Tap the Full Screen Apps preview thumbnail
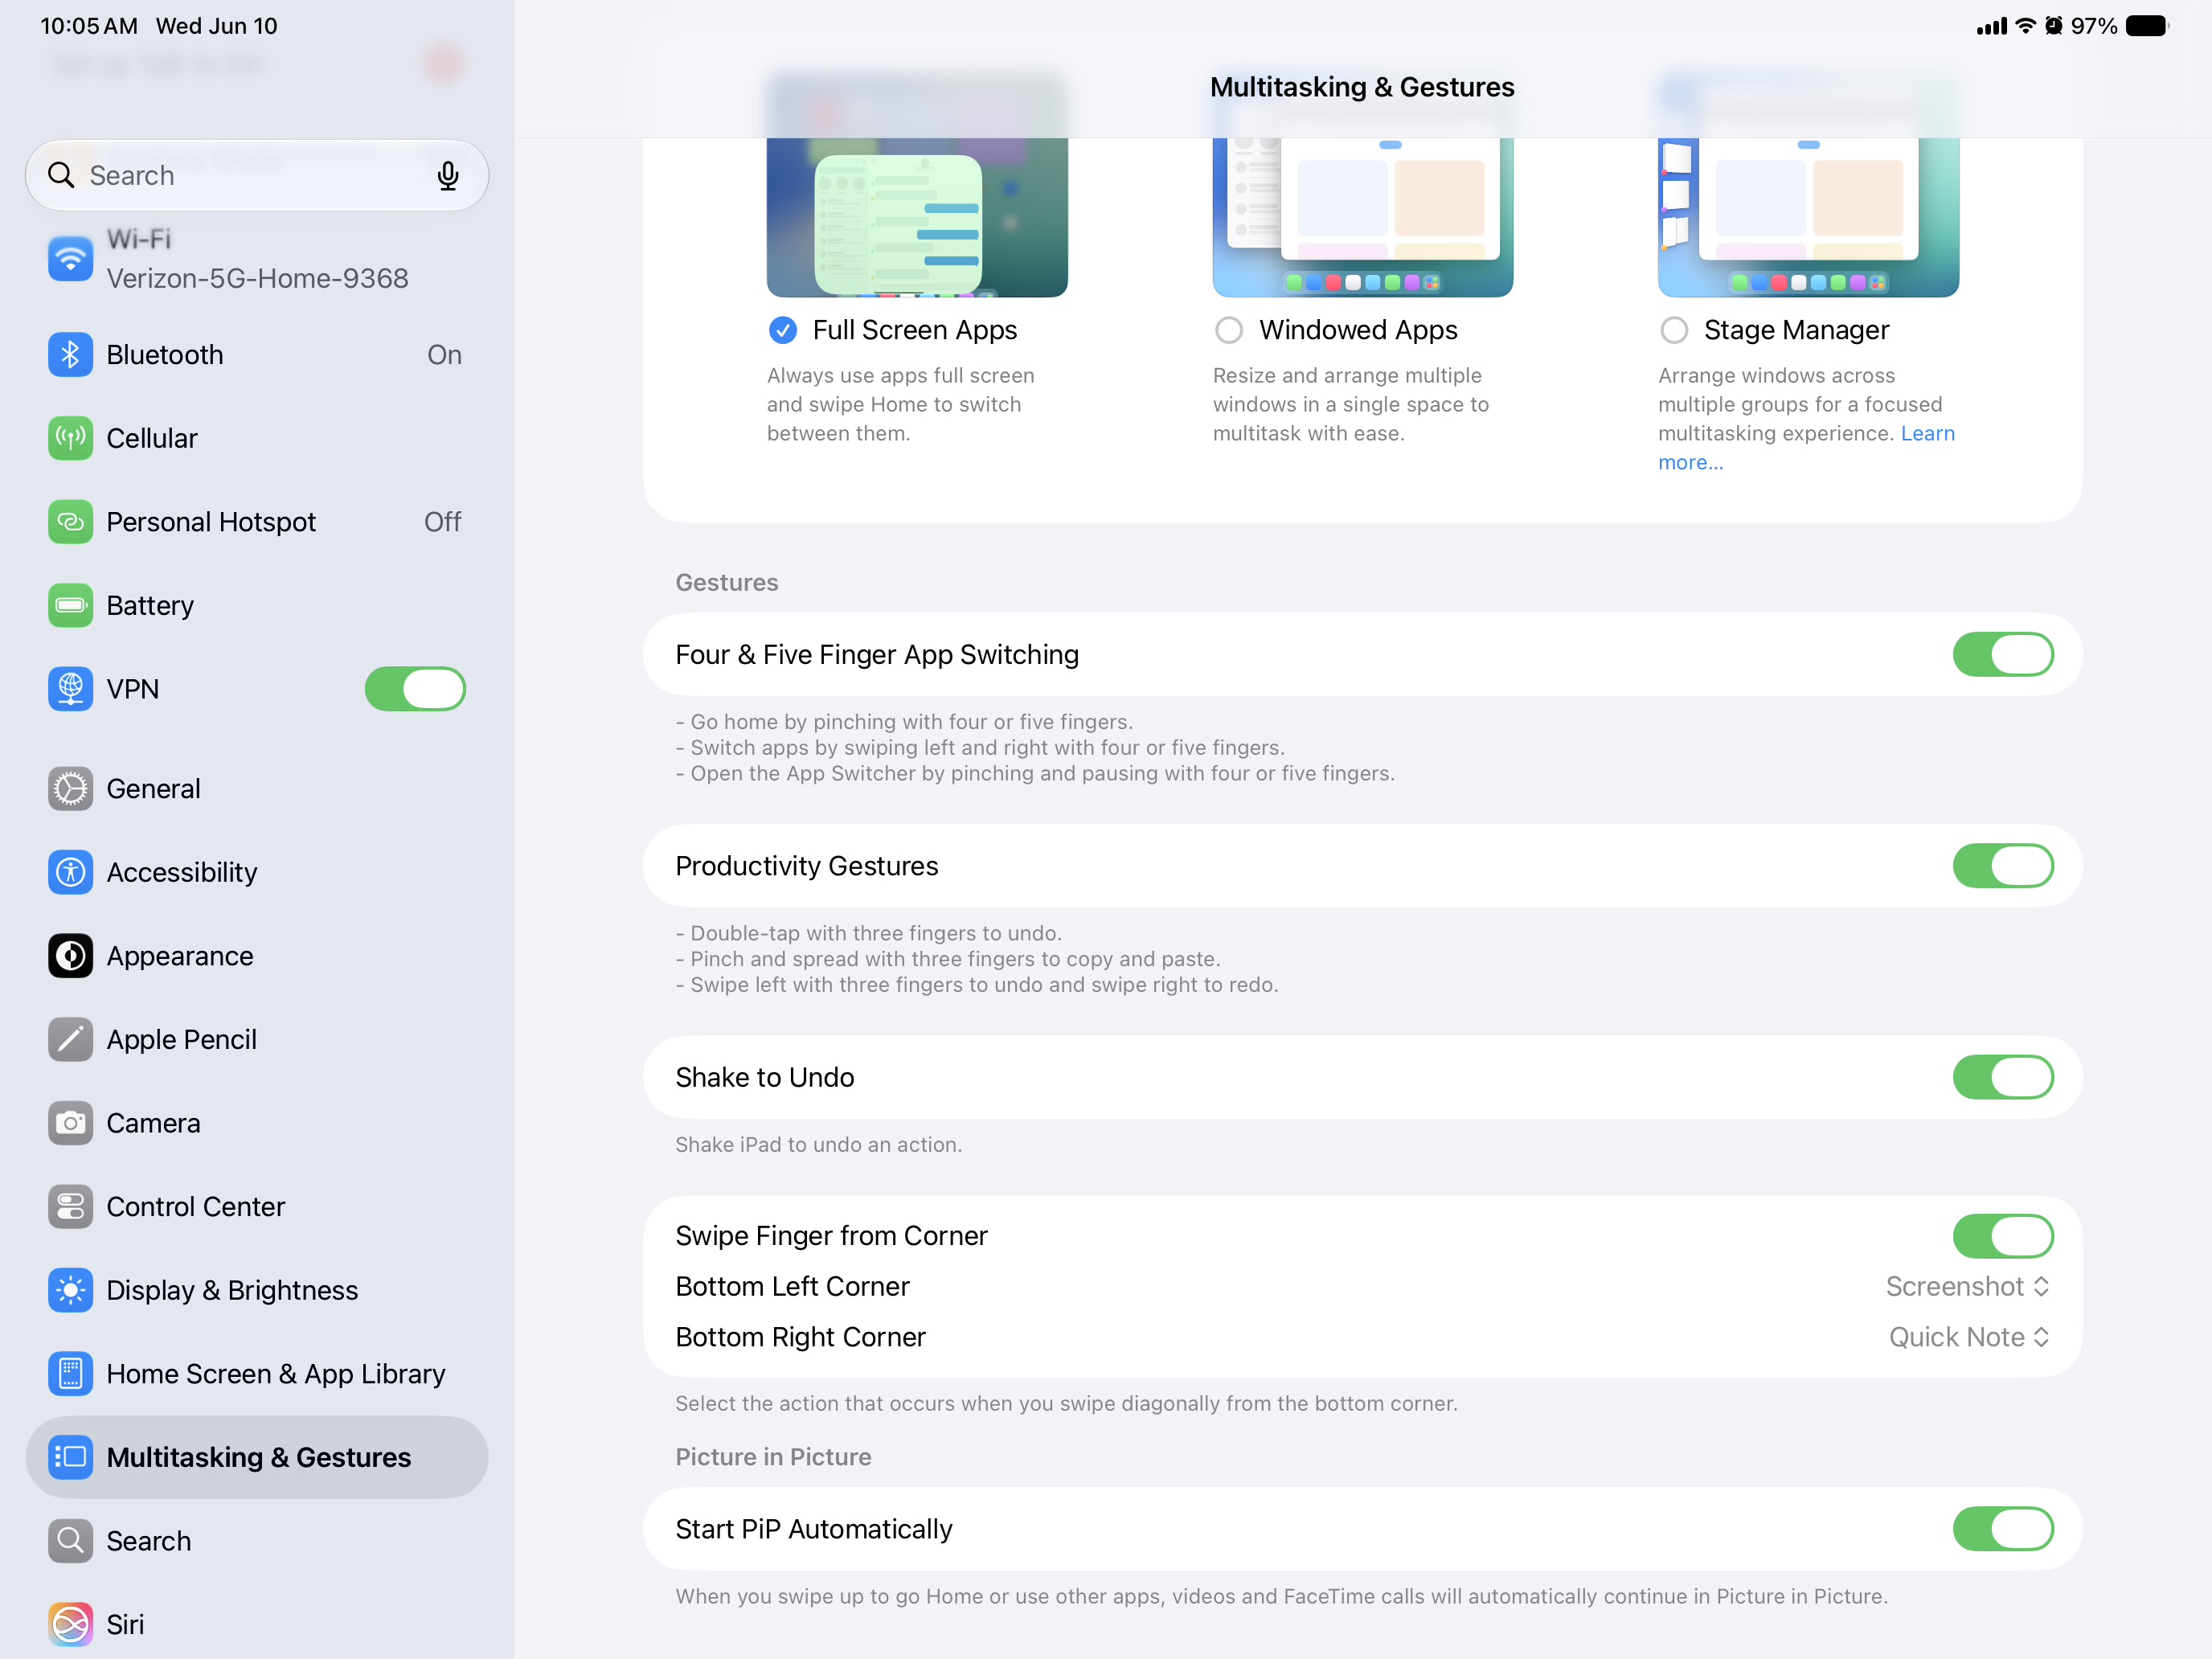This screenshot has width=2212, height=1659. point(917,217)
